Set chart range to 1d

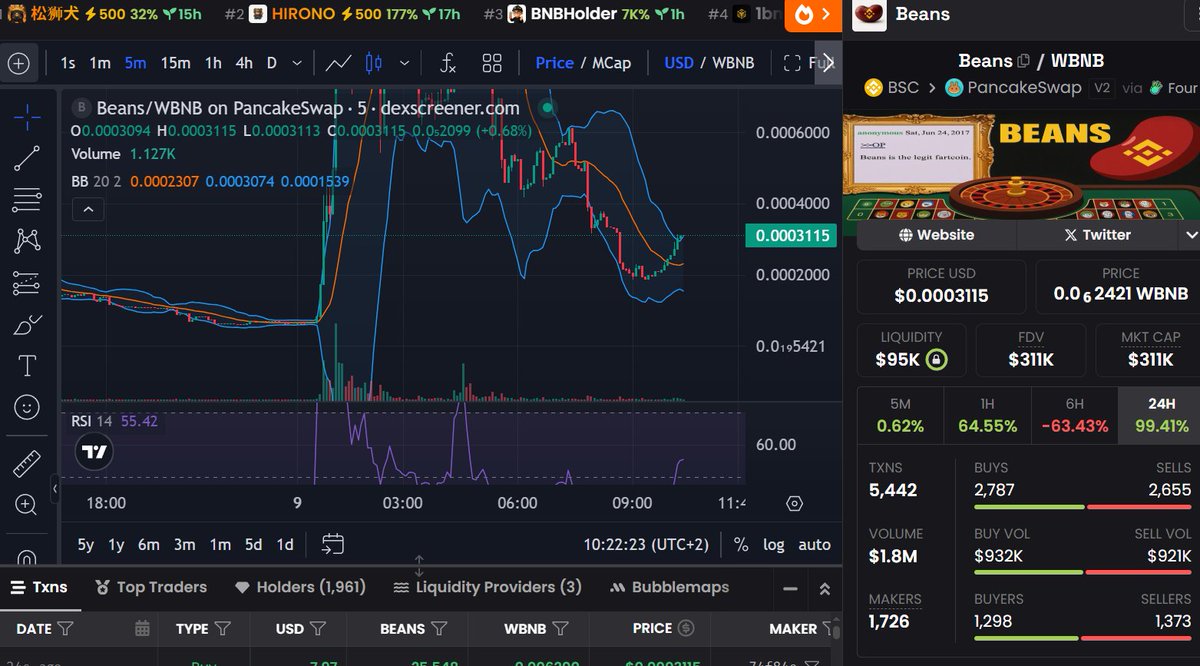(285, 544)
